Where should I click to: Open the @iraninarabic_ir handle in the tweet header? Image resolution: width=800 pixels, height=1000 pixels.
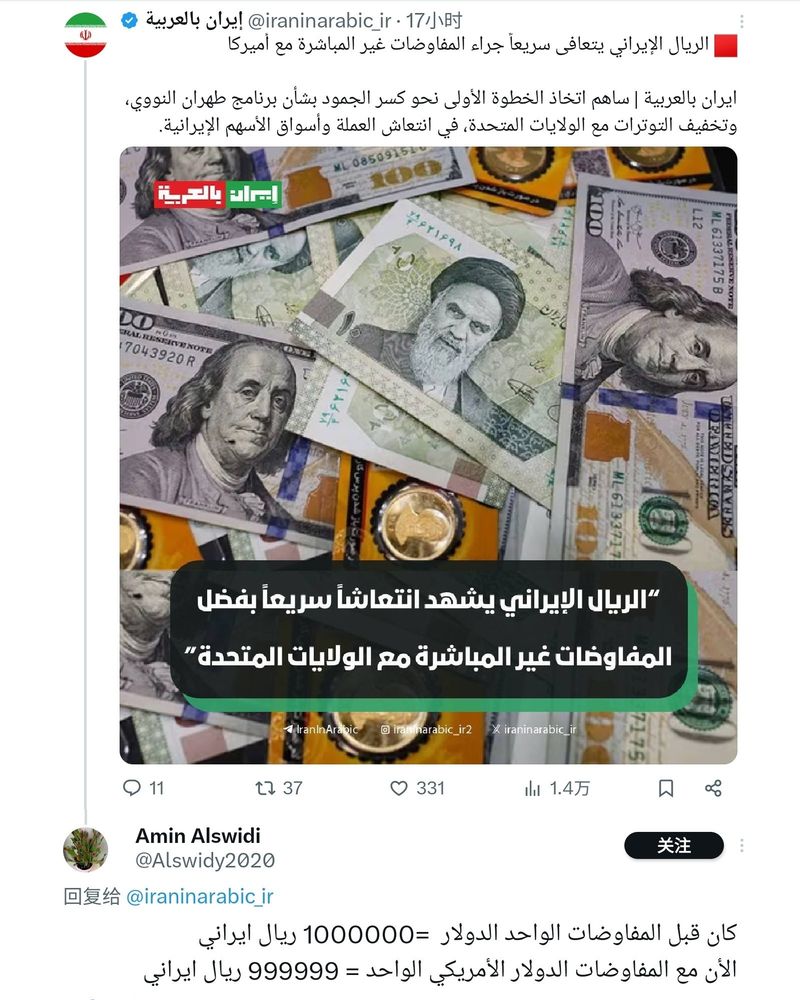click(318, 21)
